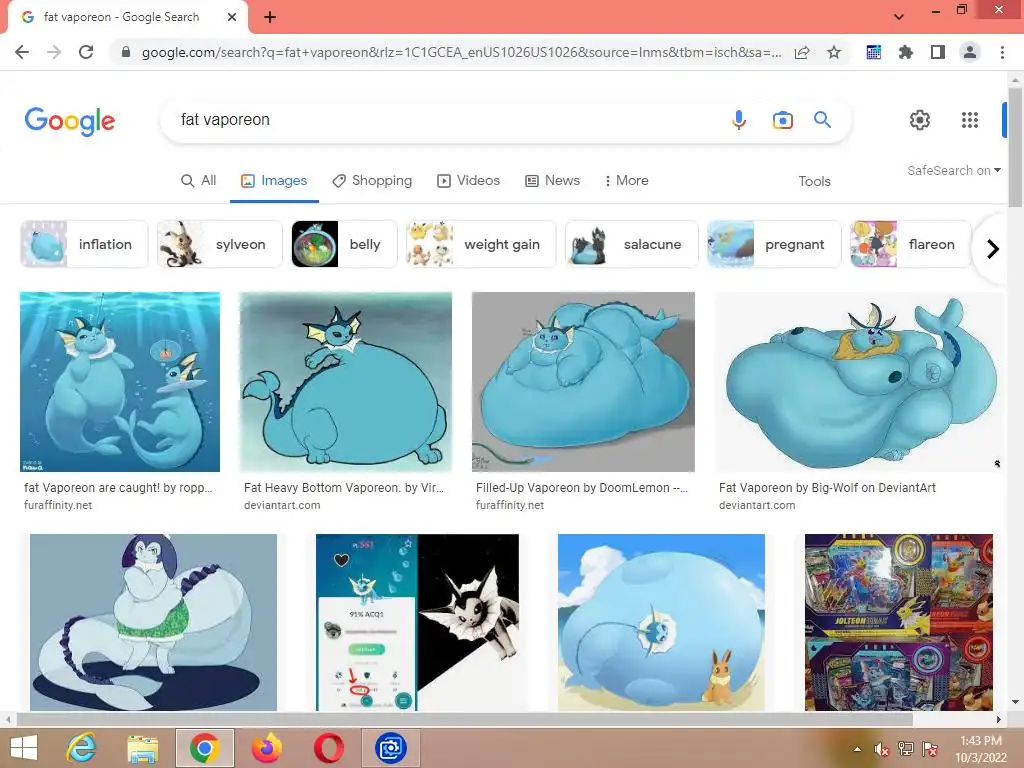Open the Extensions puzzle icon
The height and width of the screenshot is (768, 1024).
point(906,52)
